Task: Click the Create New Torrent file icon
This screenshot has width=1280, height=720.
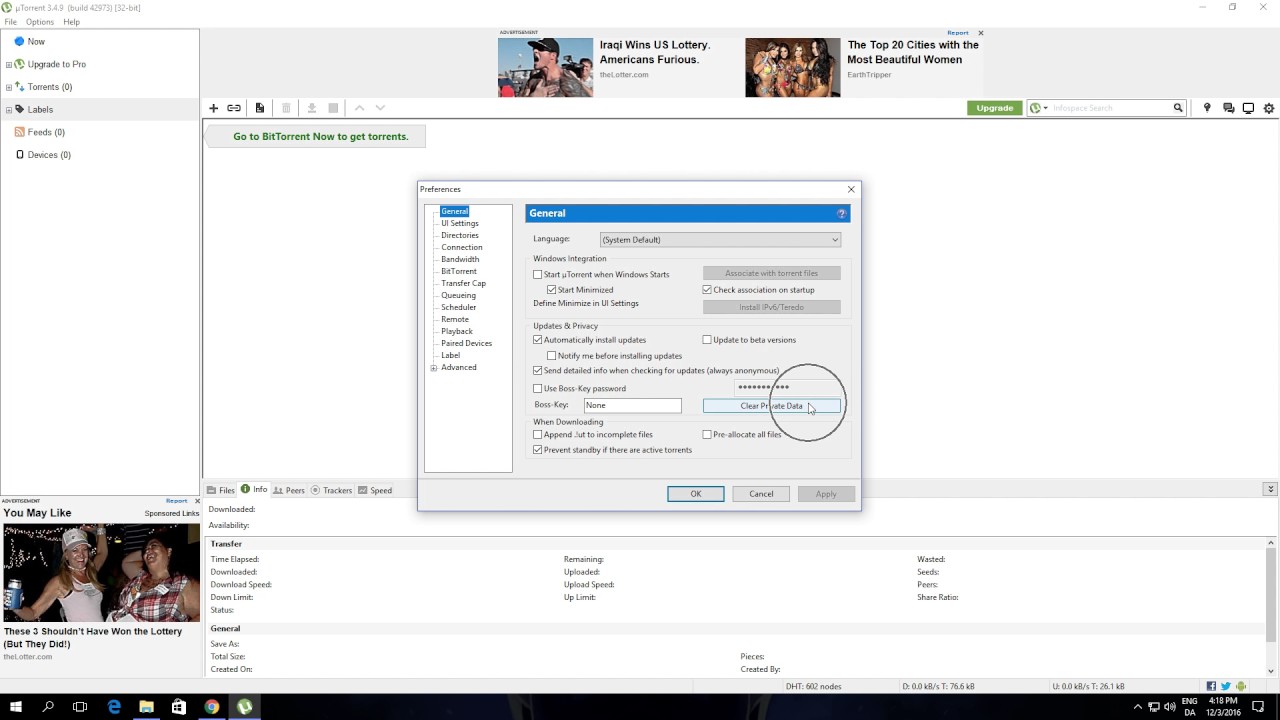Action: 260,108
